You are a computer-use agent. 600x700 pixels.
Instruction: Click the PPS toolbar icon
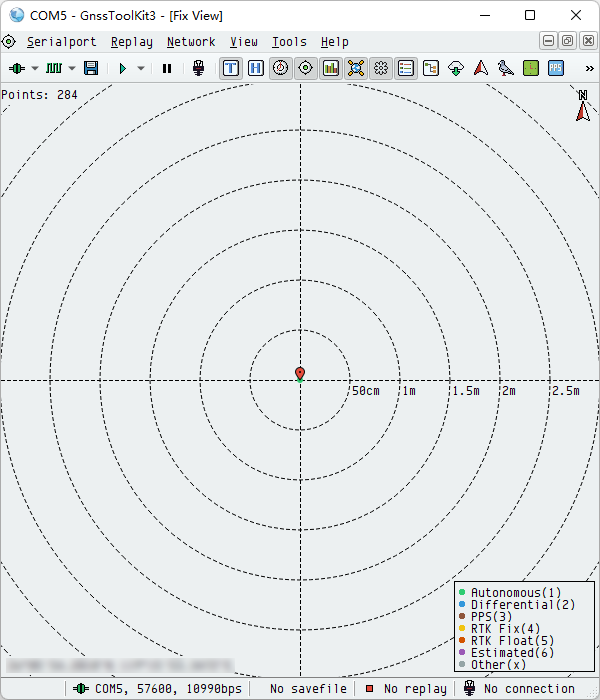556,68
